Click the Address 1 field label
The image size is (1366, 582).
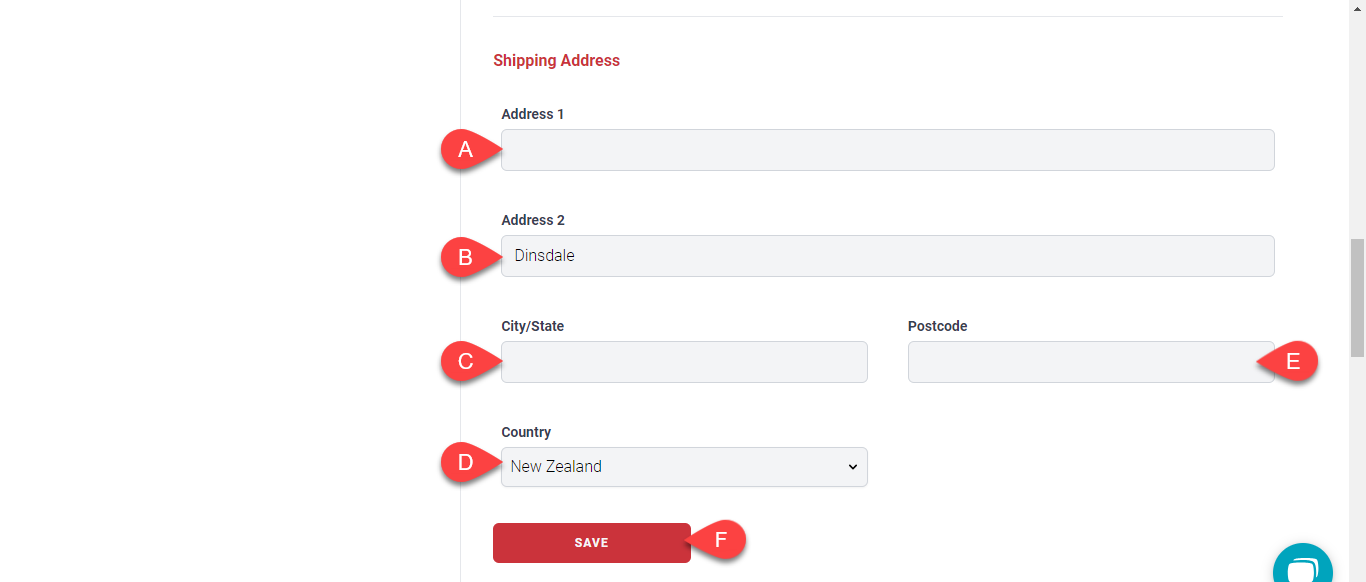click(x=532, y=114)
